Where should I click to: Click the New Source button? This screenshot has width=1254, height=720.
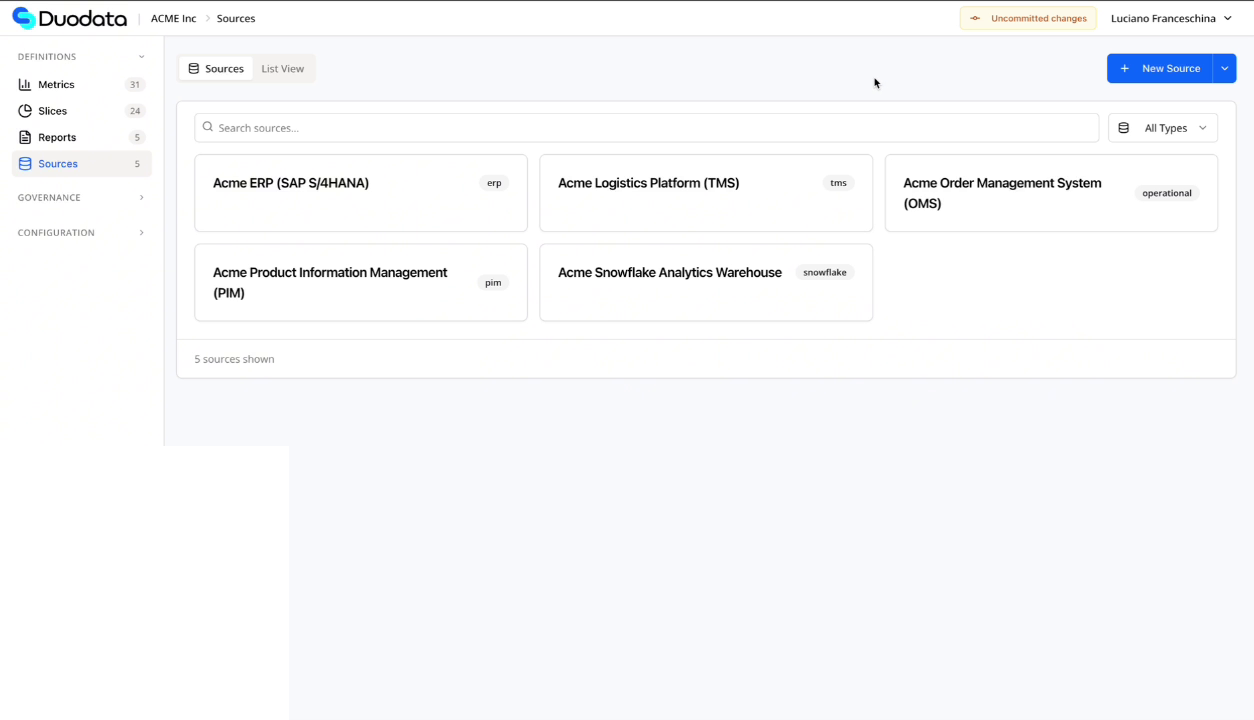[1160, 68]
